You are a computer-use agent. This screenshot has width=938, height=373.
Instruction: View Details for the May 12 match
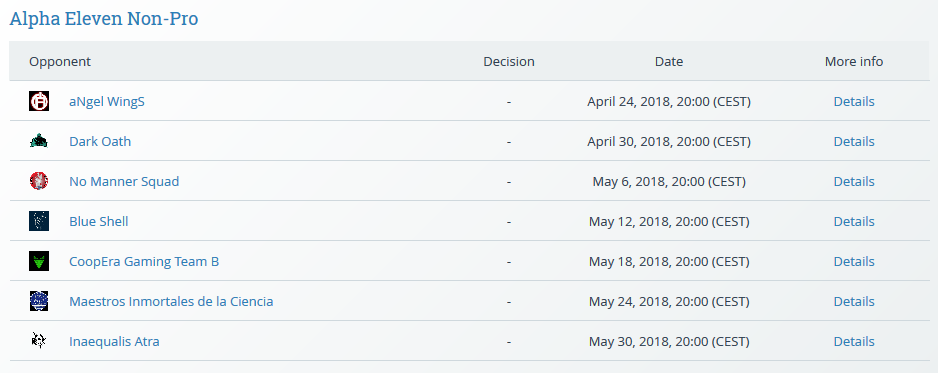click(854, 222)
